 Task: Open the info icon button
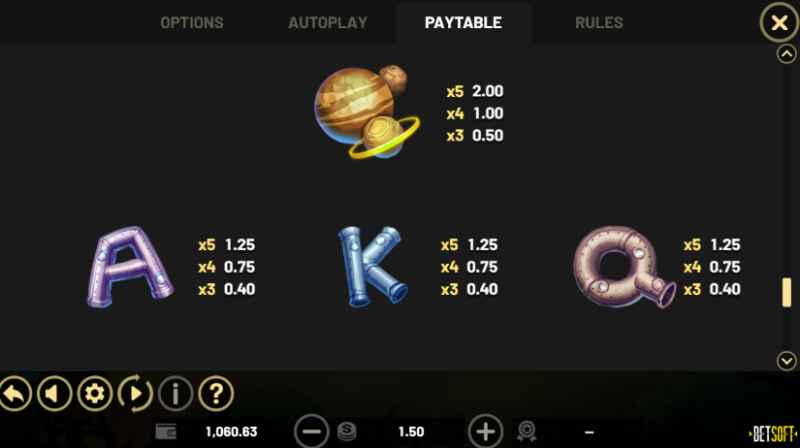pyautogui.click(x=176, y=393)
